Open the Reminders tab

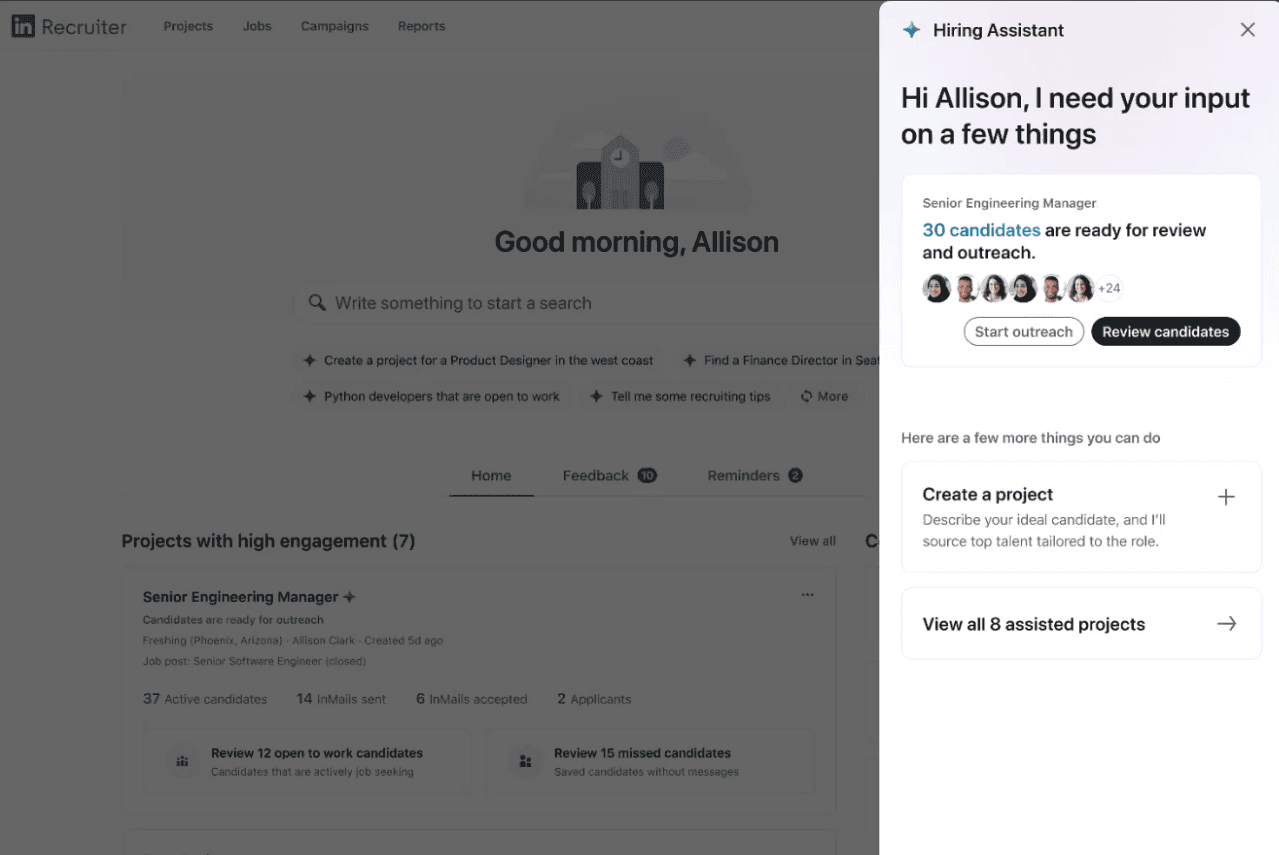tap(742, 476)
